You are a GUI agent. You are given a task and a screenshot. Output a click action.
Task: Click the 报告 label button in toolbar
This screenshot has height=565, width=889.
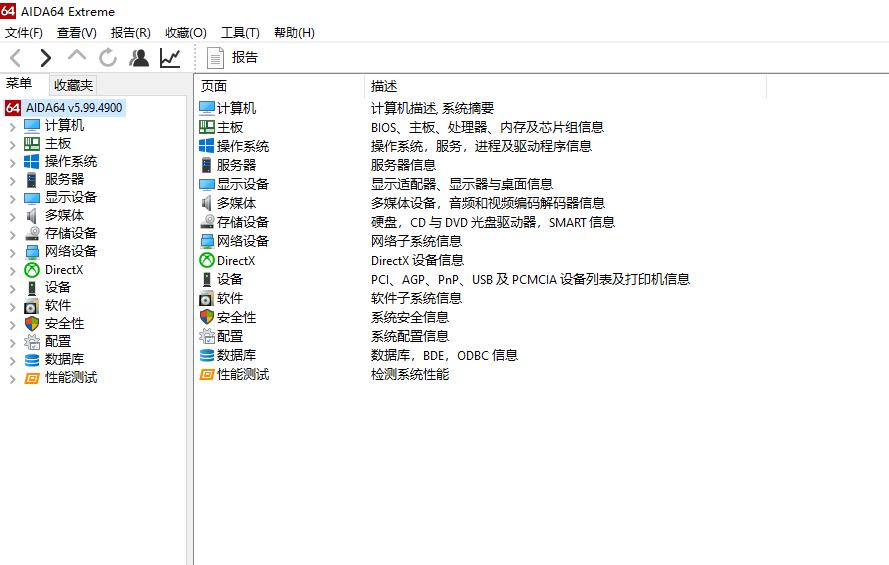pos(245,57)
